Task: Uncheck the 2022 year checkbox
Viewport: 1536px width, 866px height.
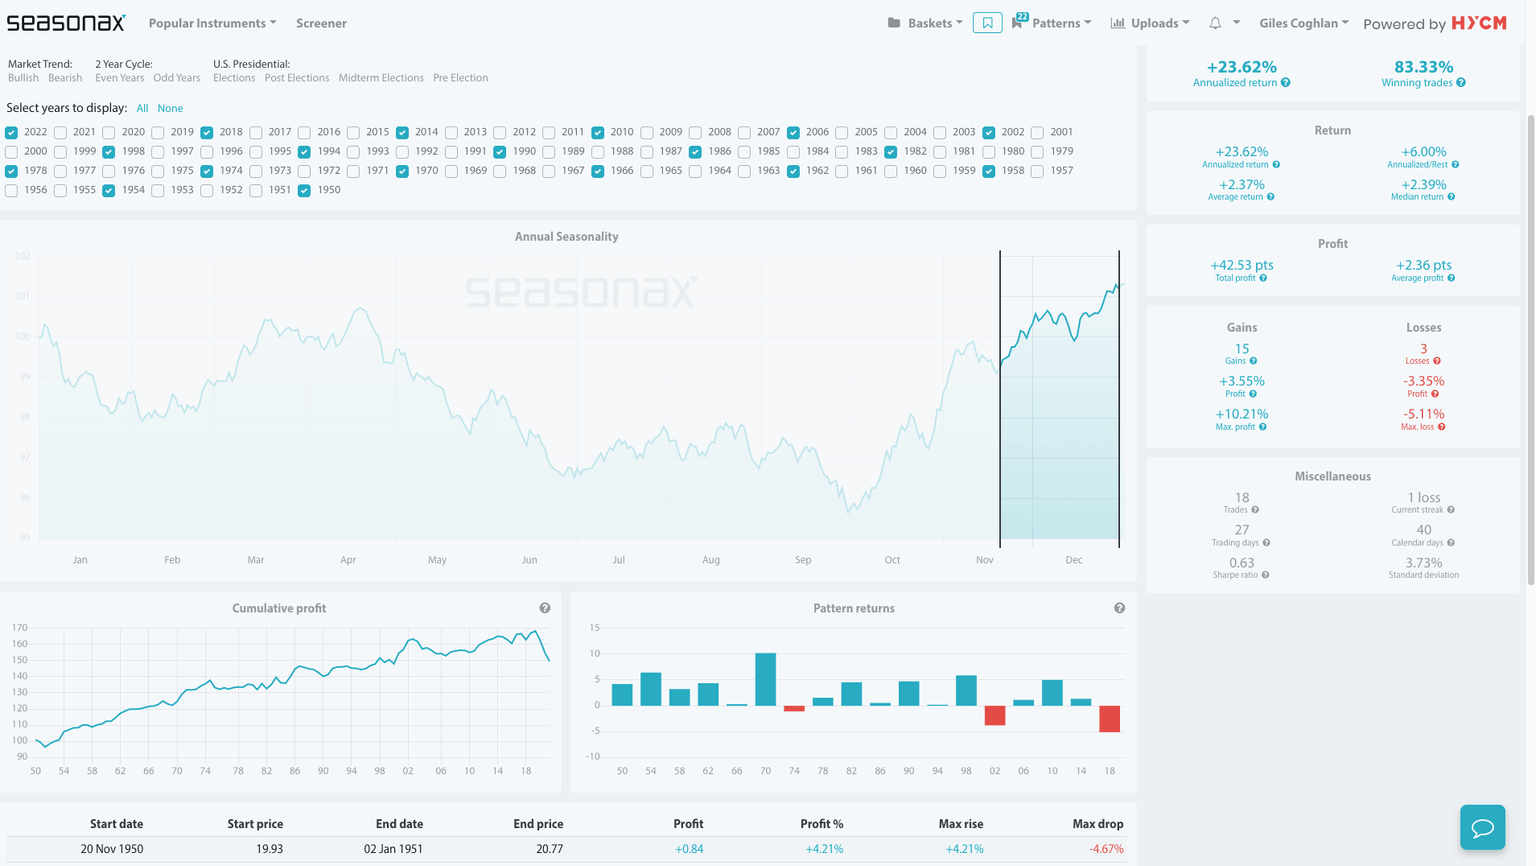Action: coord(11,132)
